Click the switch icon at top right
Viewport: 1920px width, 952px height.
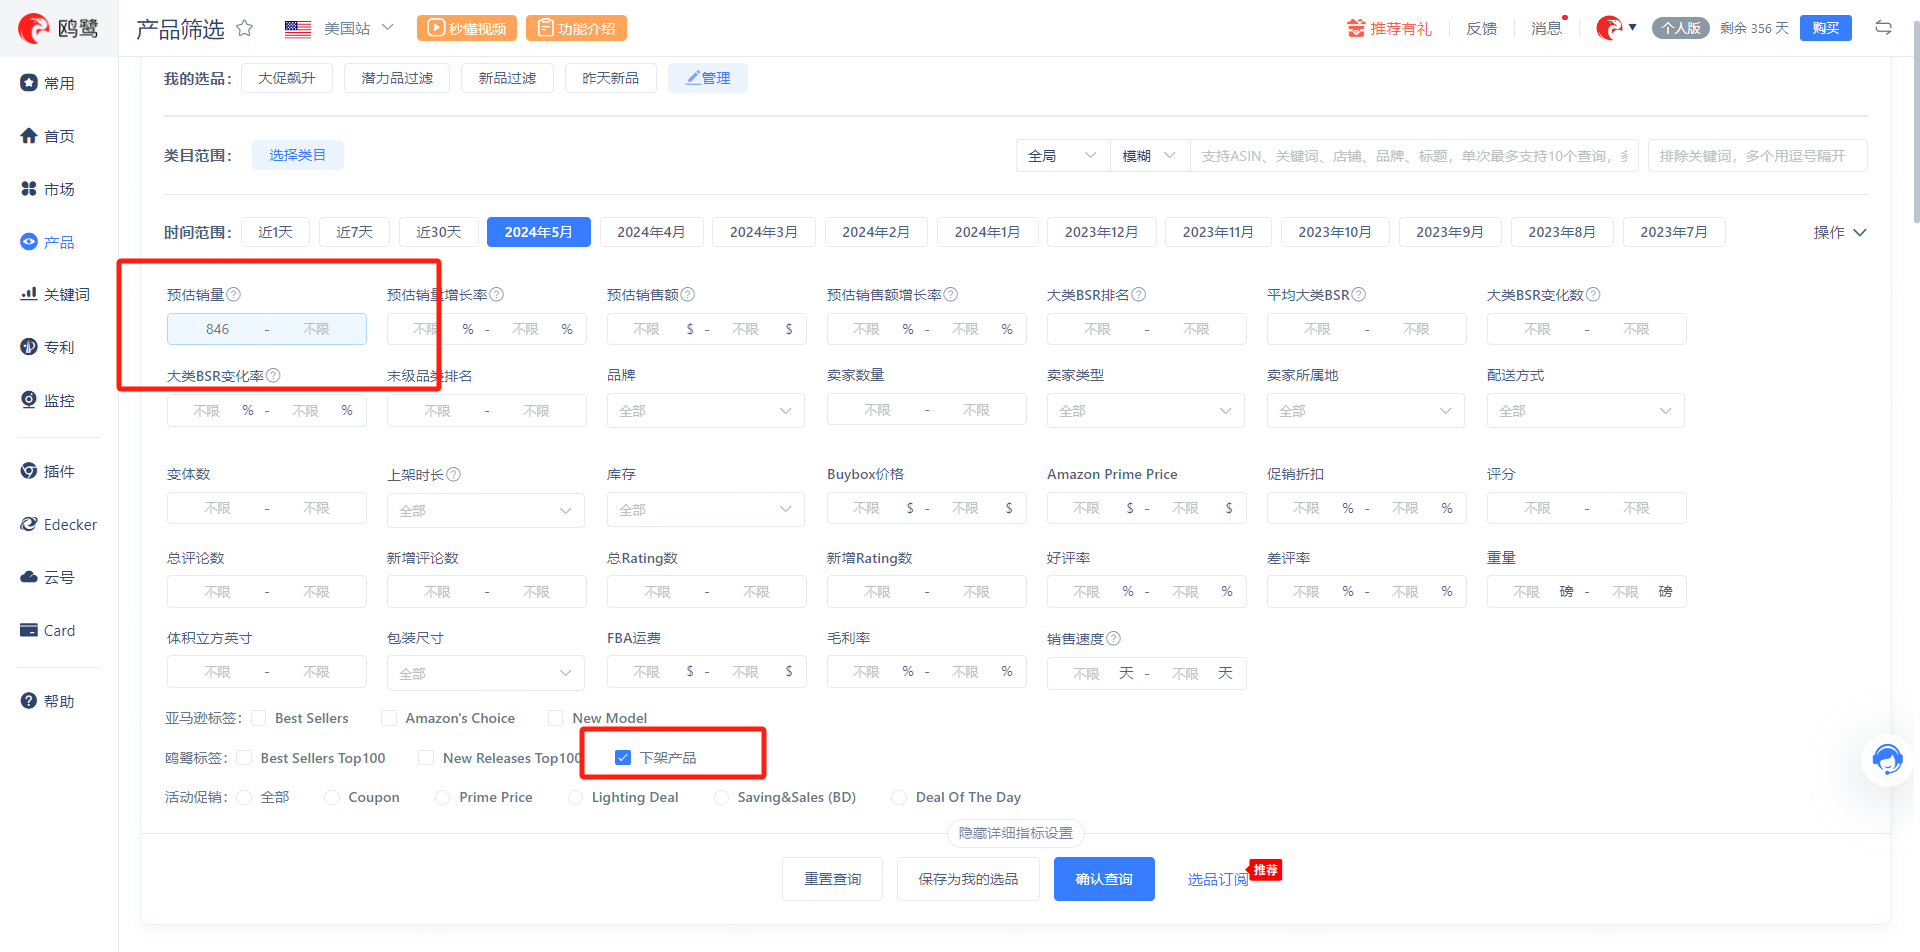coord(1883,28)
